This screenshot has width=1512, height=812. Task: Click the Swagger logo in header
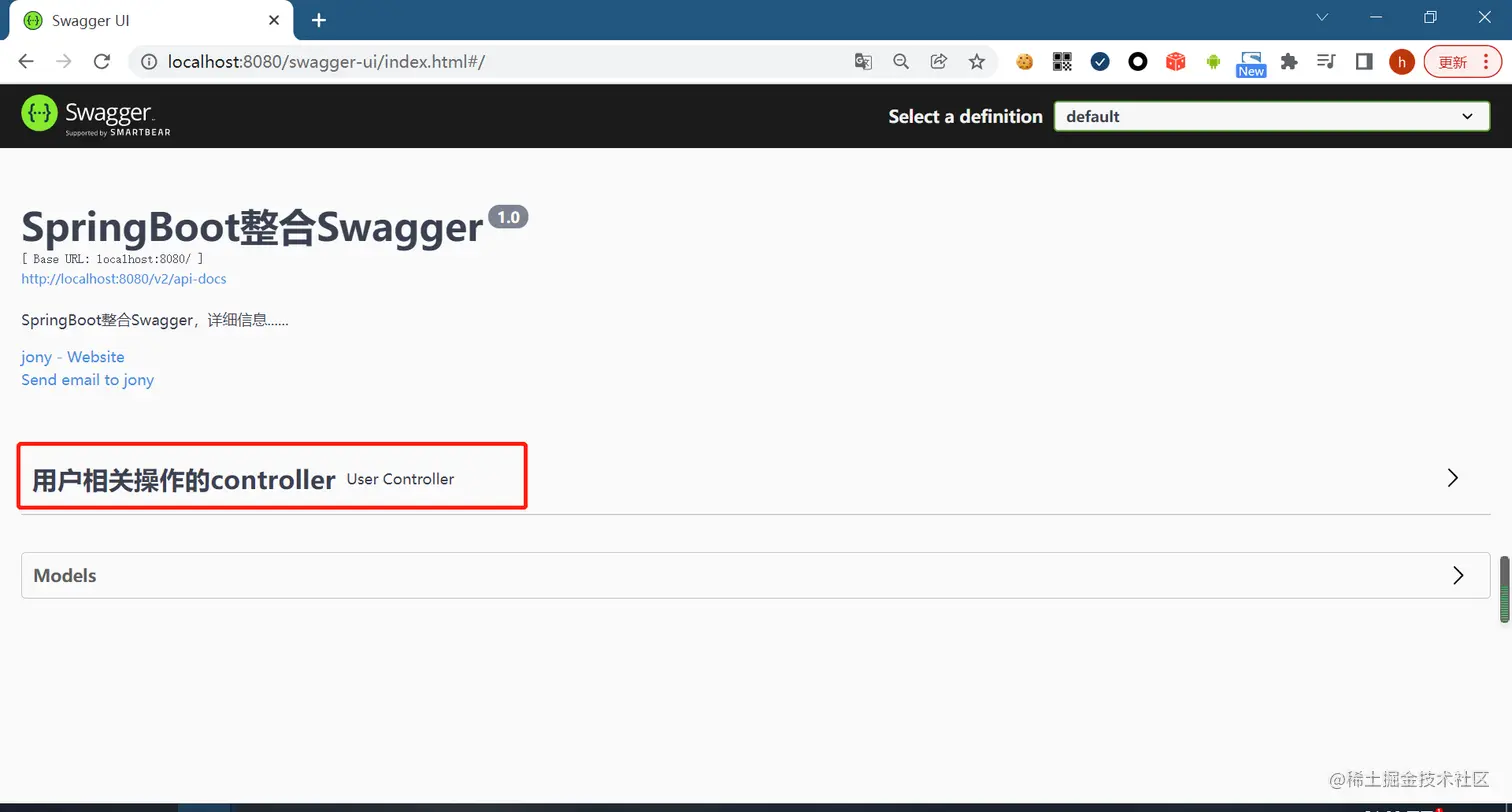point(96,116)
